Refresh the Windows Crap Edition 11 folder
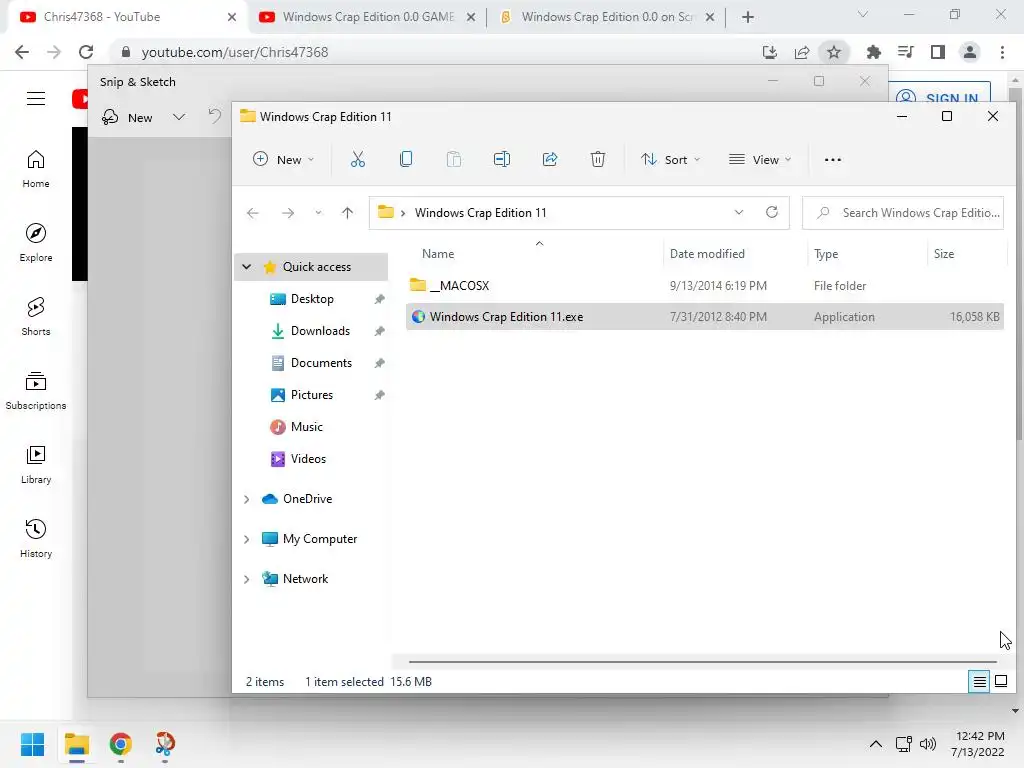This screenshot has width=1024, height=768. (x=772, y=212)
